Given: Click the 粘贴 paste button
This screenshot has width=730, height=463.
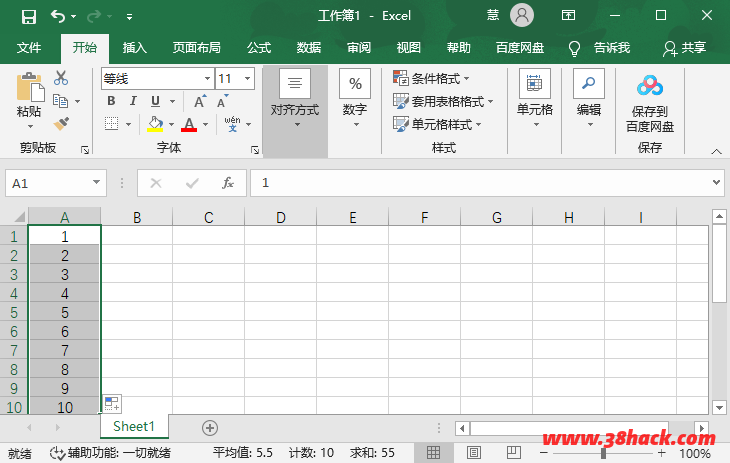Looking at the screenshot, I should tap(29, 100).
